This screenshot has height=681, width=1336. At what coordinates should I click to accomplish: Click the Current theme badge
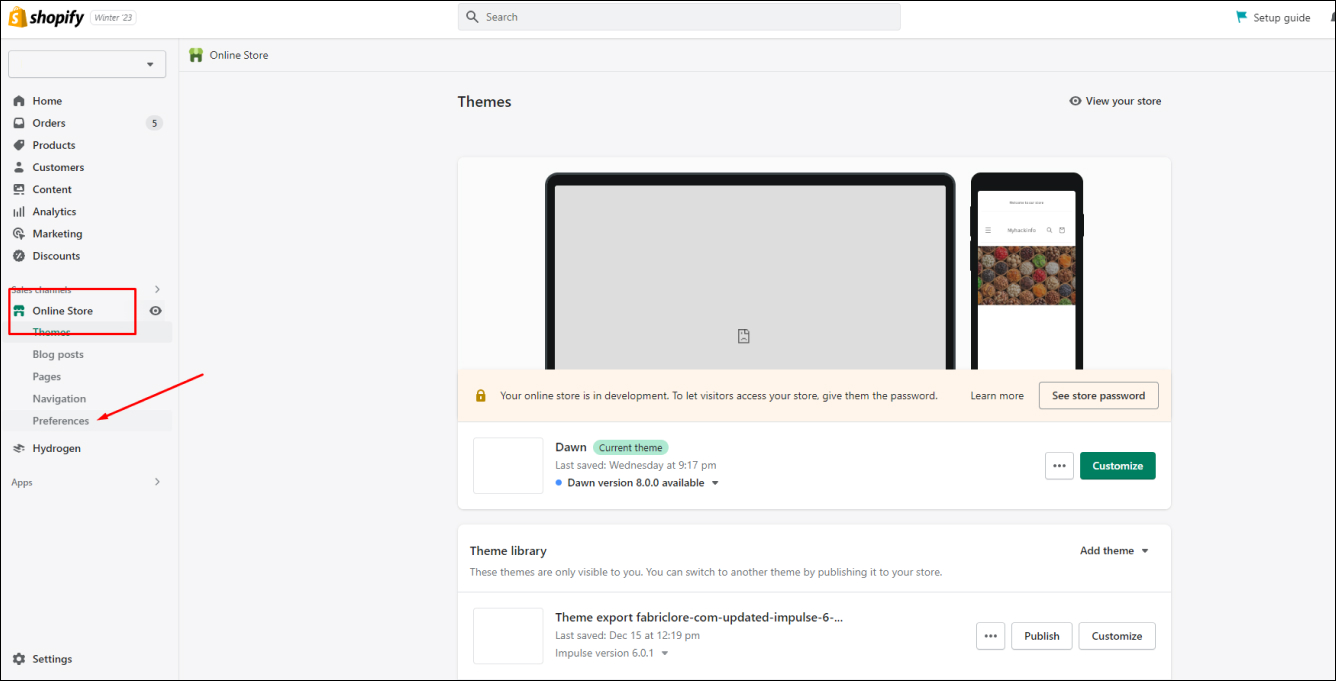[x=631, y=448]
